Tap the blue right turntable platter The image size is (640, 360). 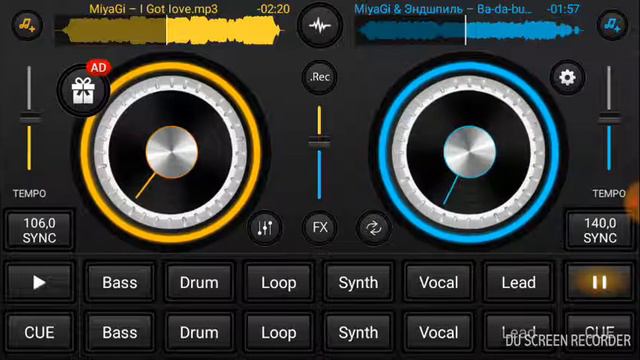click(x=469, y=152)
